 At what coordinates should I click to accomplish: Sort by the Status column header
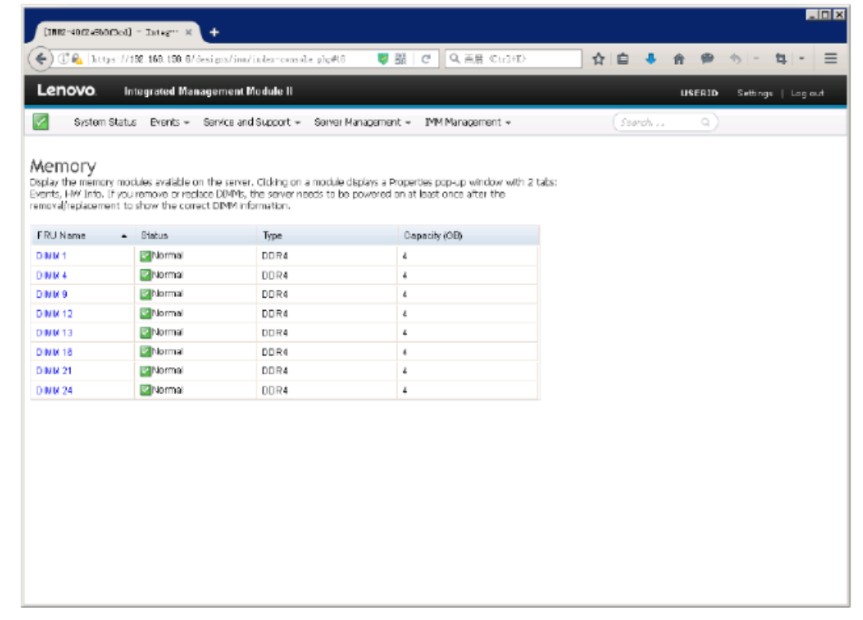195,236
